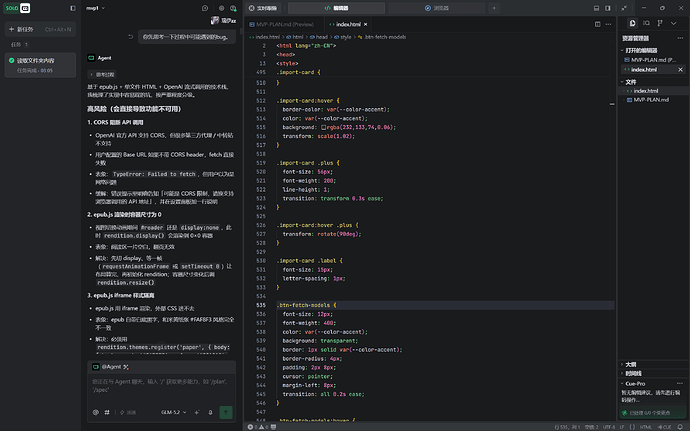Open the MVP-PLAN.md (Preview) editor tab
This screenshot has height=431, width=690.
point(284,24)
